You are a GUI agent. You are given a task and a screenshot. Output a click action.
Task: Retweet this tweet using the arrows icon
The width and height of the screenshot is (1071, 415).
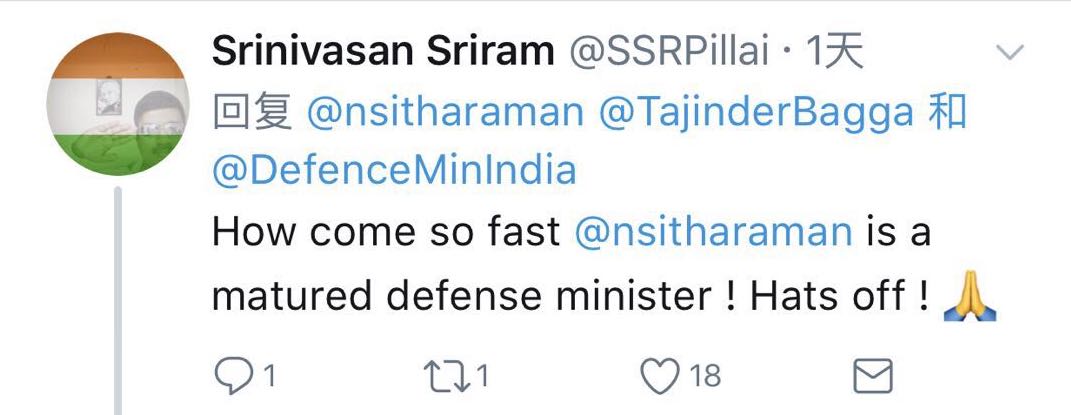[447, 376]
